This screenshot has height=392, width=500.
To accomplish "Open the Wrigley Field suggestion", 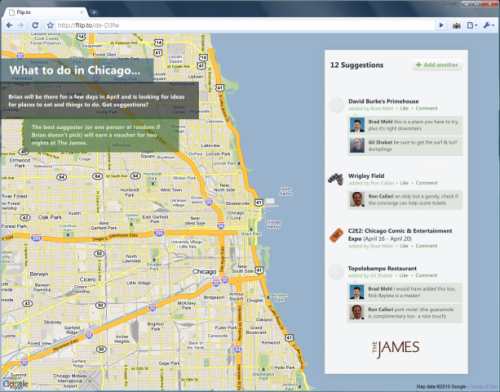I will pyautogui.click(x=366, y=176).
